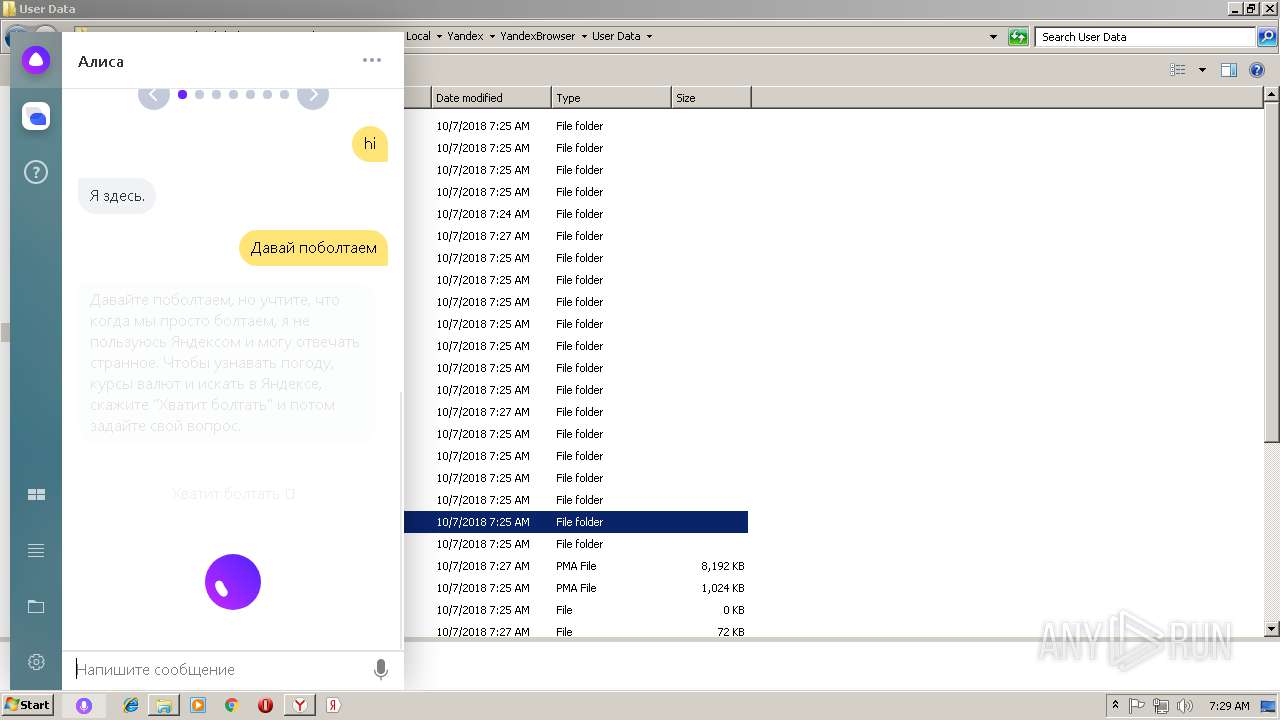Open the tiles grid icon in Alice sidebar
This screenshot has width=1280, height=720.
pos(36,495)
